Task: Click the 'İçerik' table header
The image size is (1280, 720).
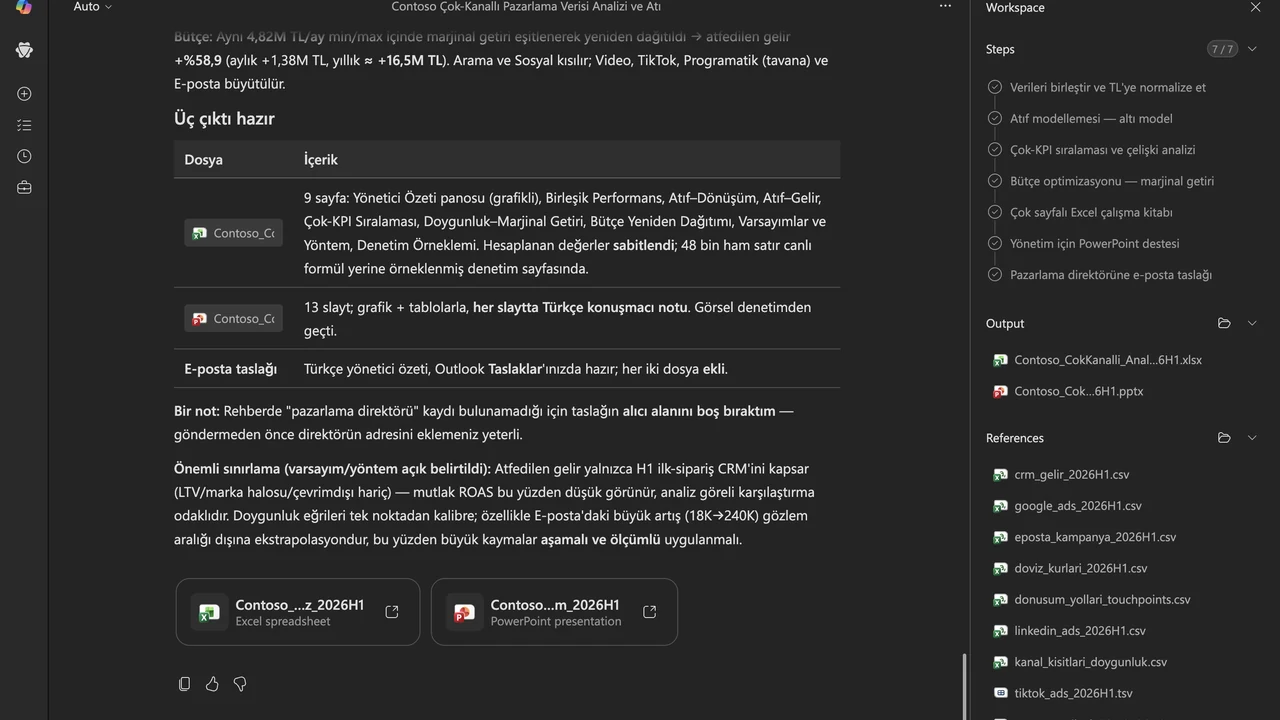Action: 321,160
